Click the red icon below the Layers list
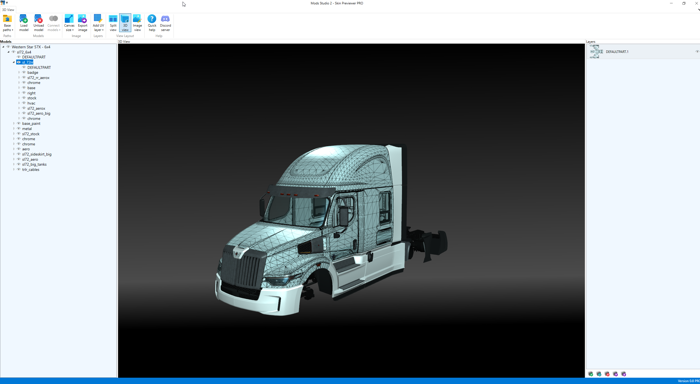The image size is (700, 384). pyautogui.click(x=607, y=374)
